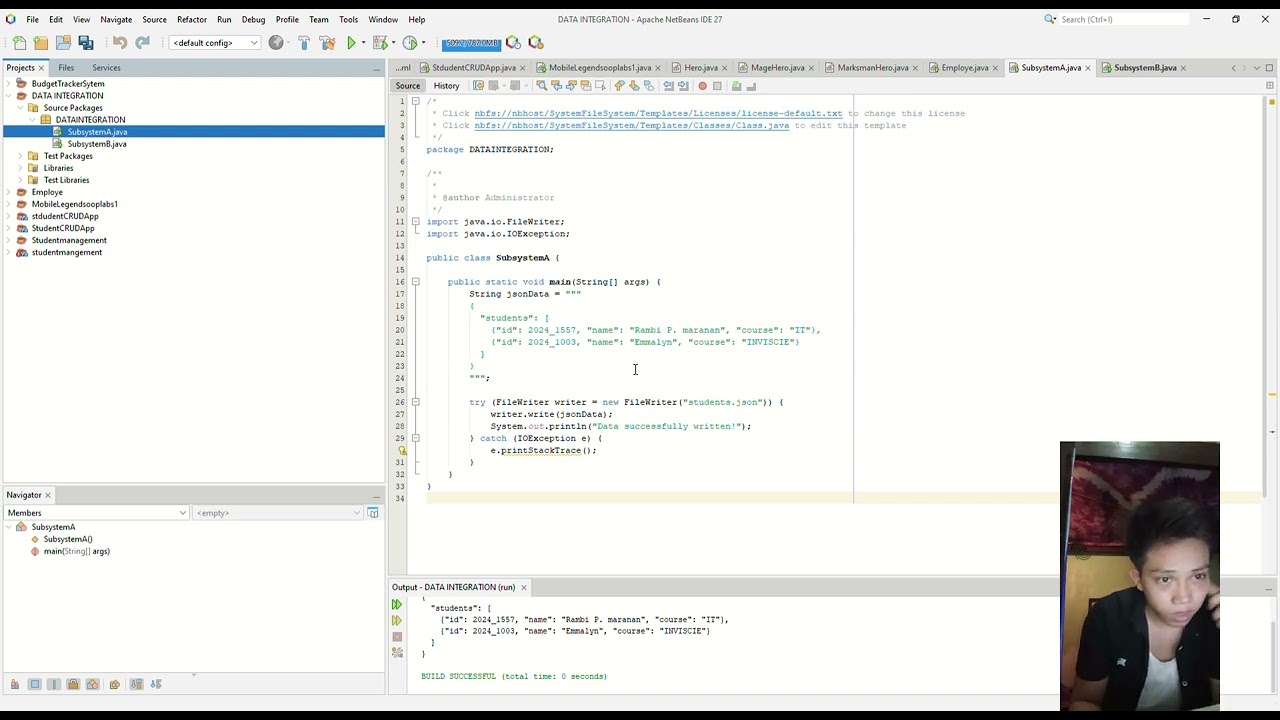Click the Re-run green arrow in Output
Image resolution: width=1280 pixels, height=720 pixels.
click(397, 605)
